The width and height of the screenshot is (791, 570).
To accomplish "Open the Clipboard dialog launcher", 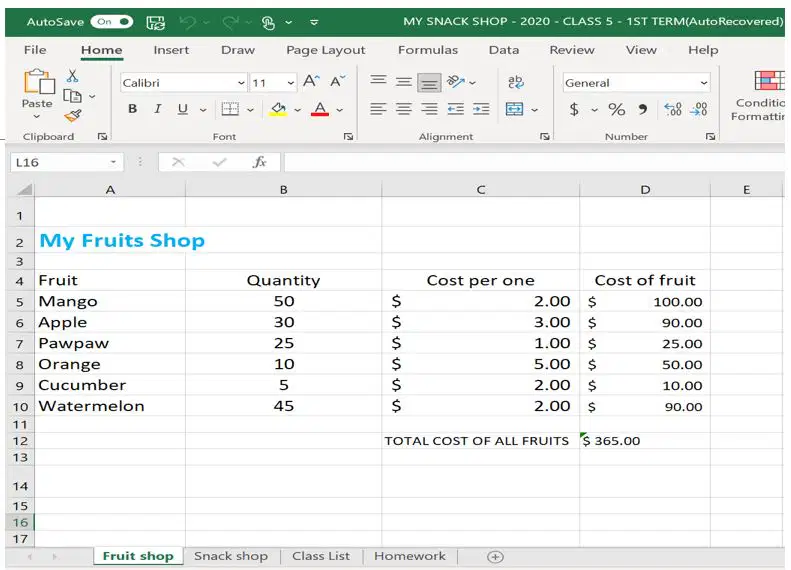I will (102, 137).
